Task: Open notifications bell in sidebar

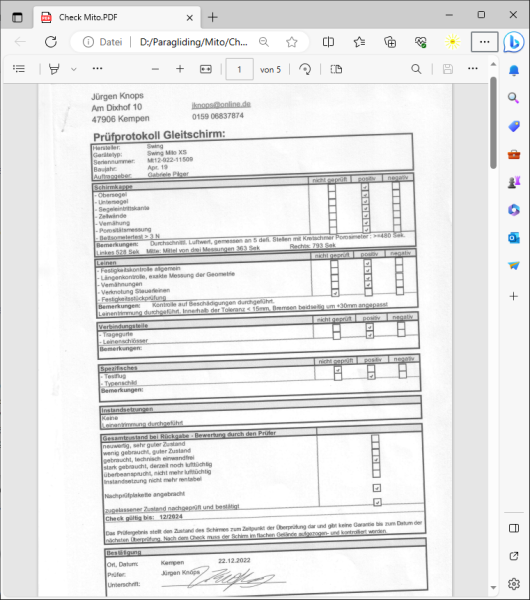Action: [x=514, y=71]
